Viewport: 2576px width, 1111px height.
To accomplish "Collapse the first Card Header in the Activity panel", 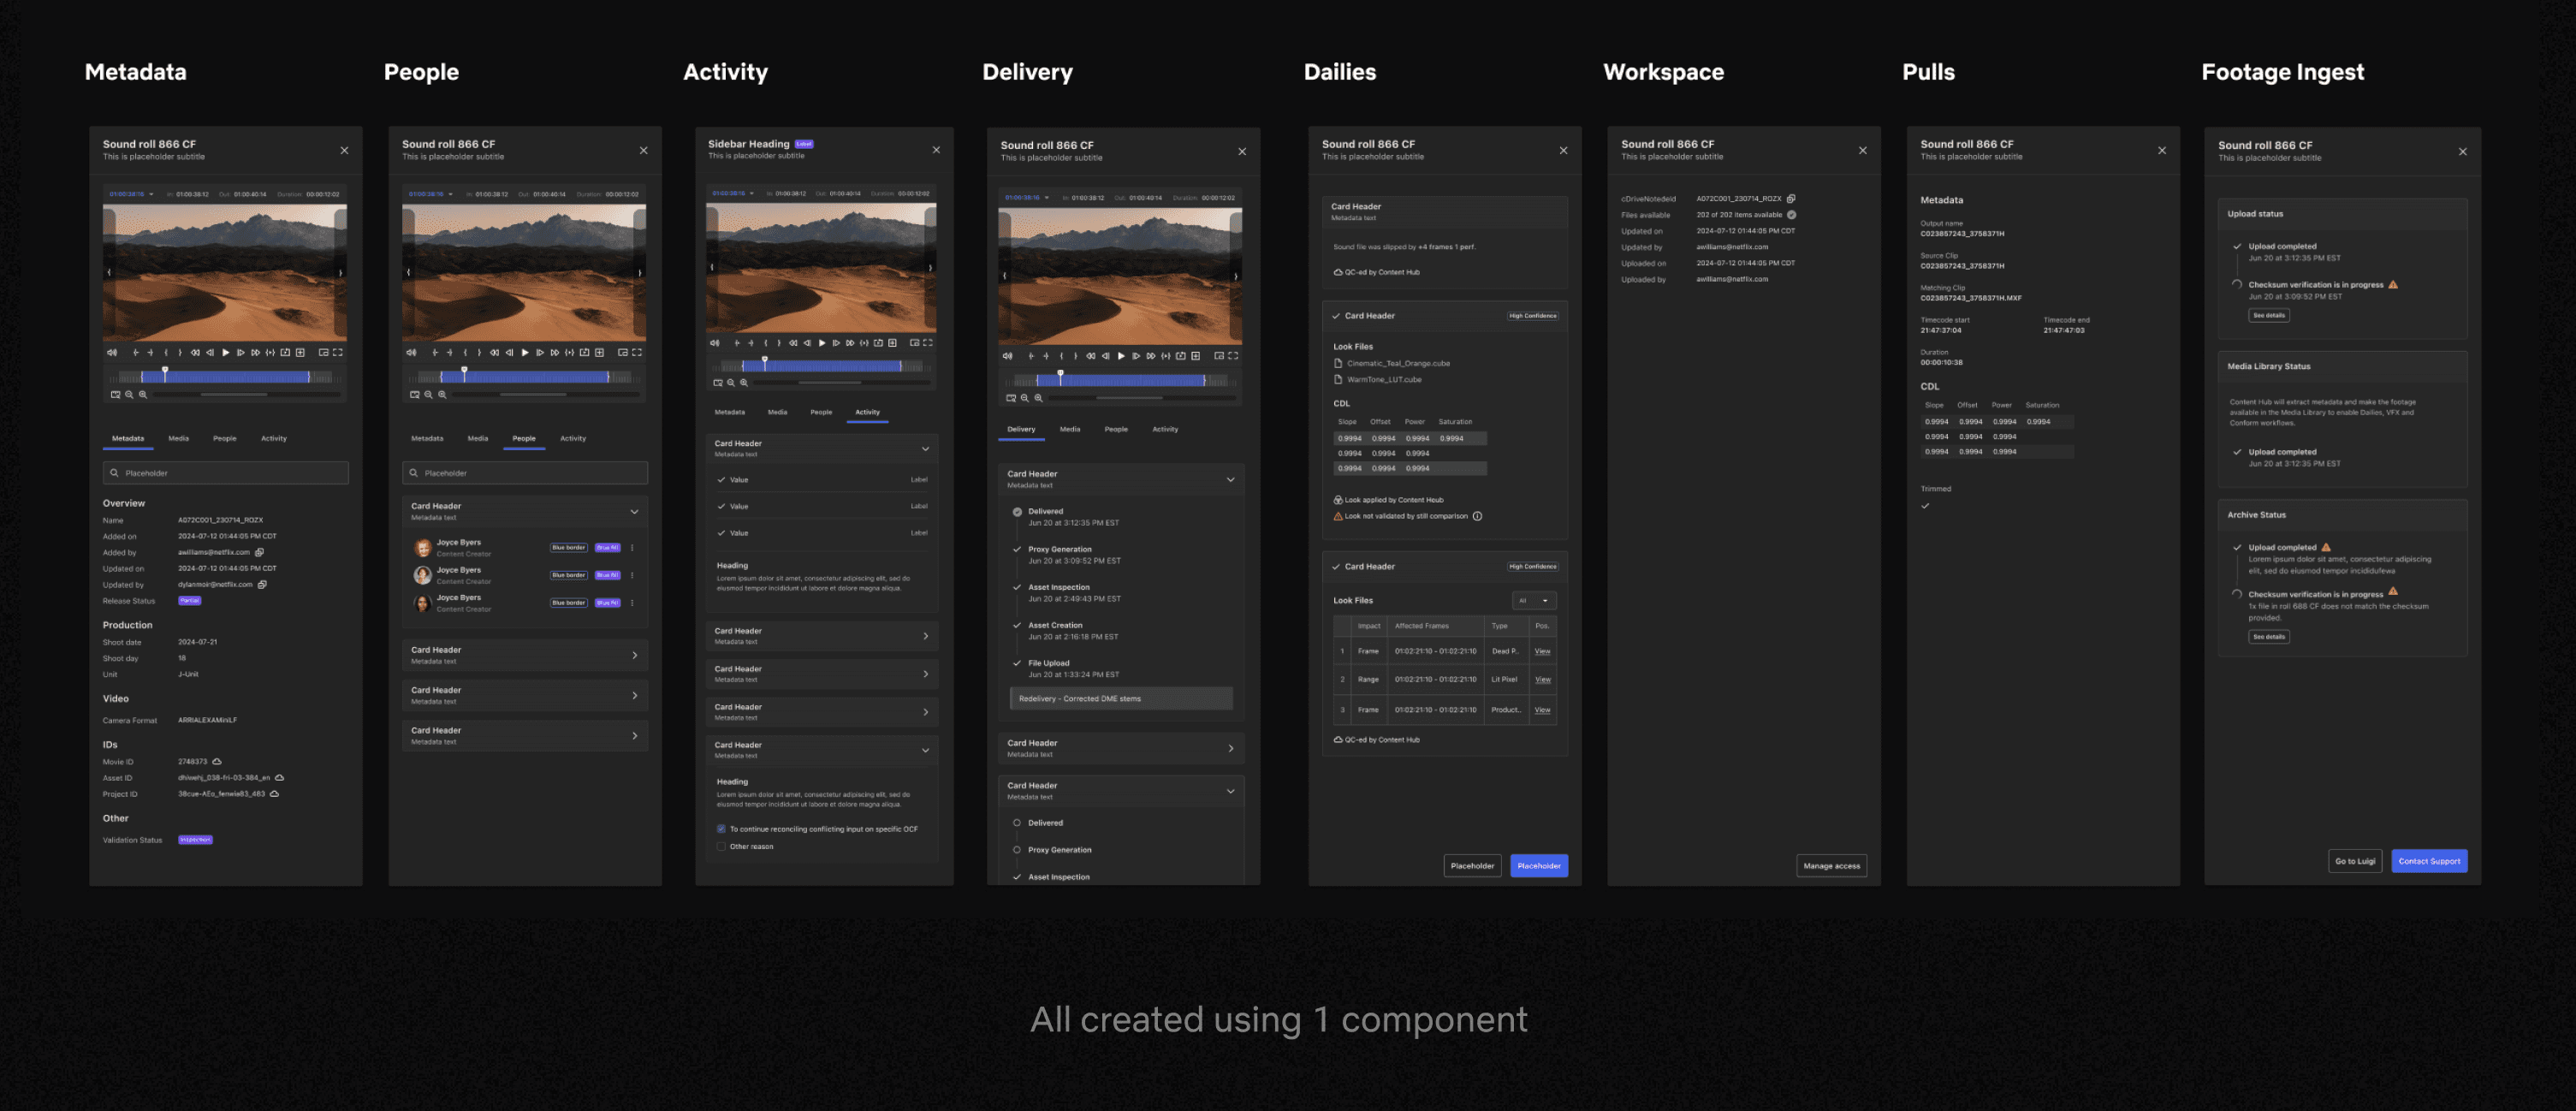I will tap(925, 449).
